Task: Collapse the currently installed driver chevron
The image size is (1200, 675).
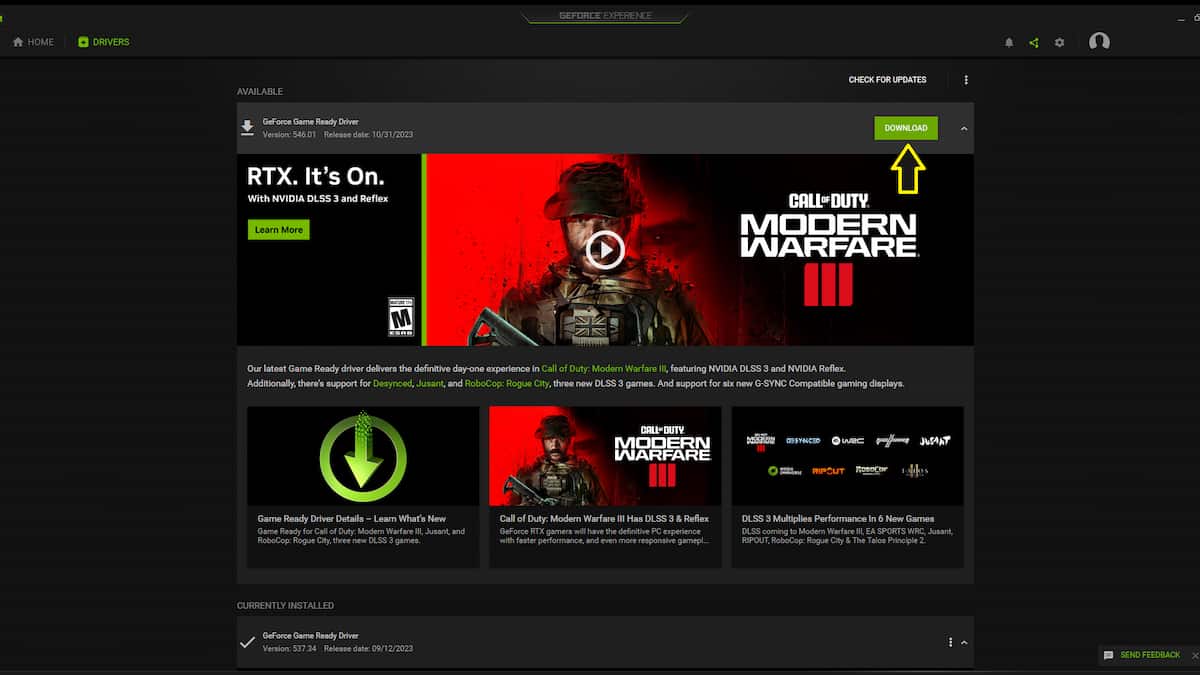Action: [964, 642]
